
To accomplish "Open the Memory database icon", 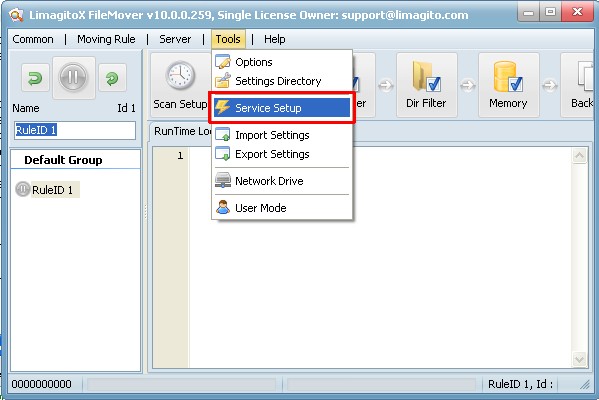I will point(508,78).
